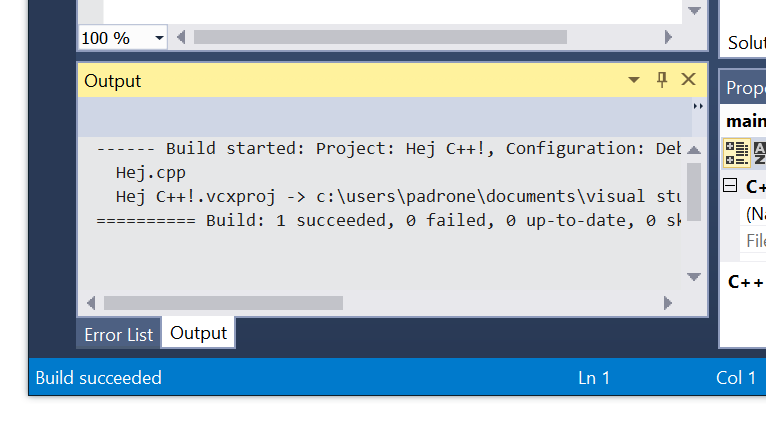Click the Output text scroll-down arrow
The height and width of the screenshot is (431, 766).
pyautogui.click(x=694, y=277)
